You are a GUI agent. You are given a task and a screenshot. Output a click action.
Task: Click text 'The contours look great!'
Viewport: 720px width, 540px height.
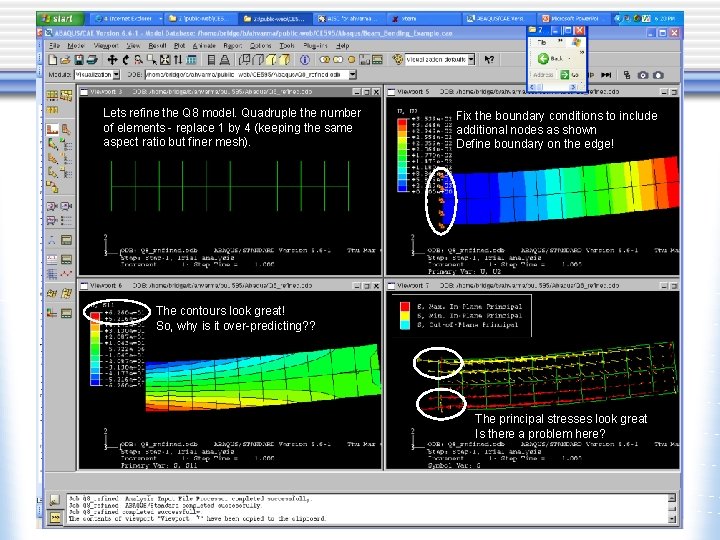click(x=220, y=311)
